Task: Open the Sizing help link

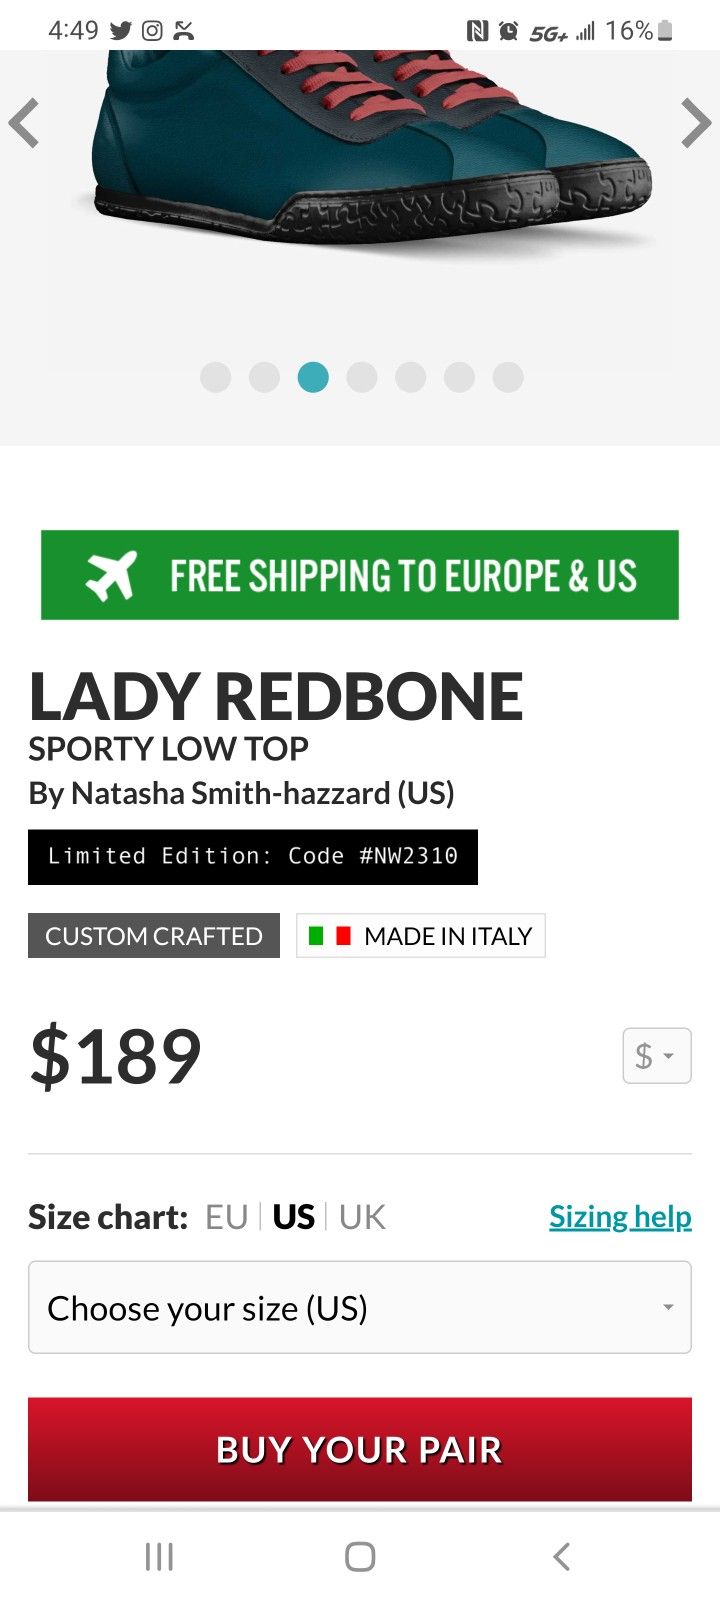Action: (620, 1216)
